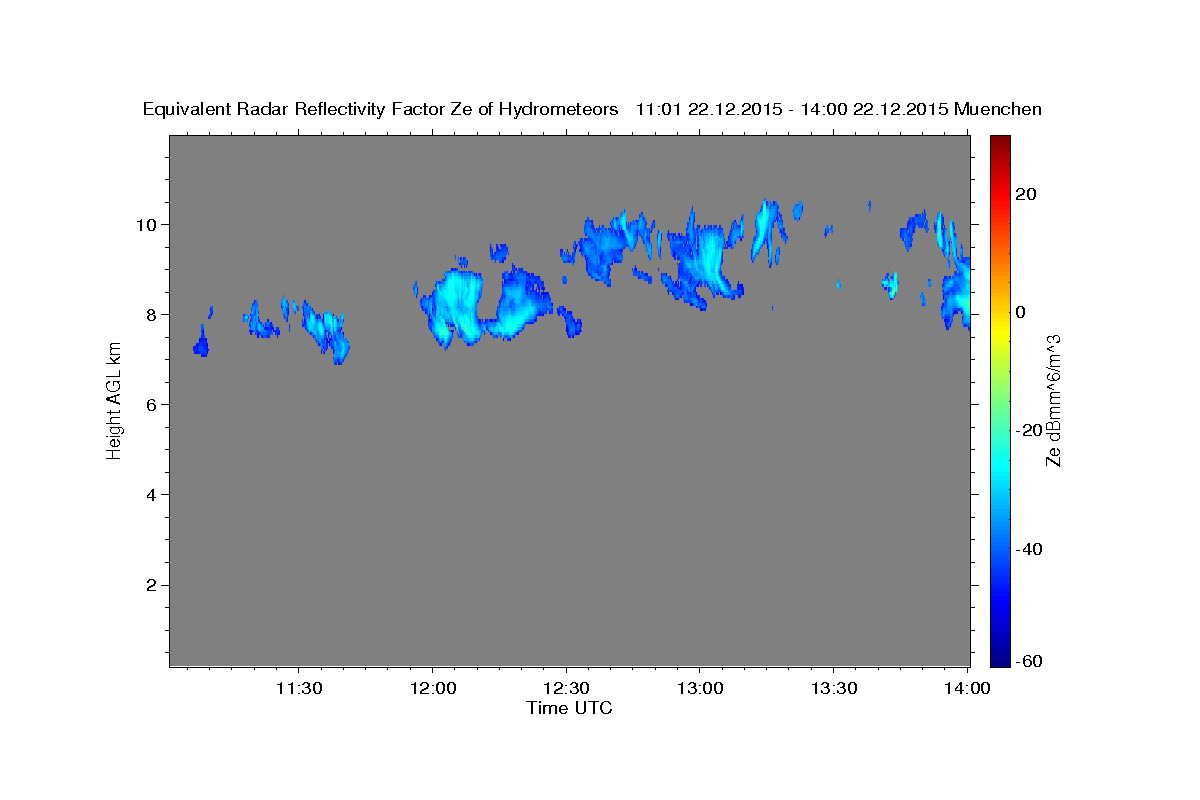
Task: Click the colorbar value 0
Action: tap(1021, 312)
